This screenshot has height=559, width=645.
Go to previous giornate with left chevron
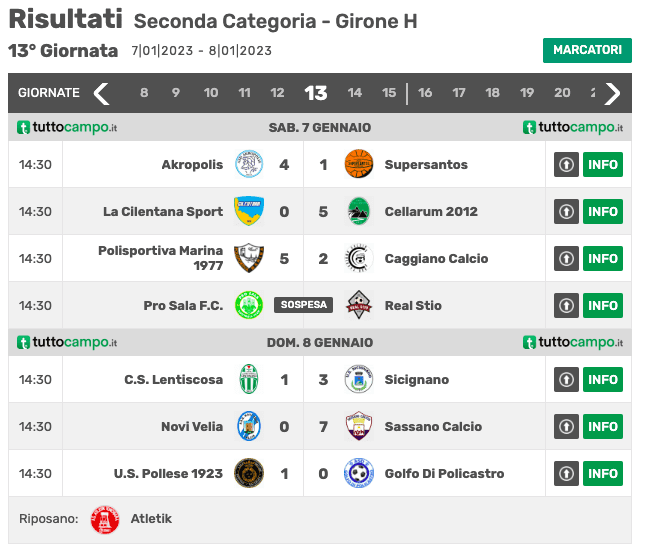pos(101,94)
